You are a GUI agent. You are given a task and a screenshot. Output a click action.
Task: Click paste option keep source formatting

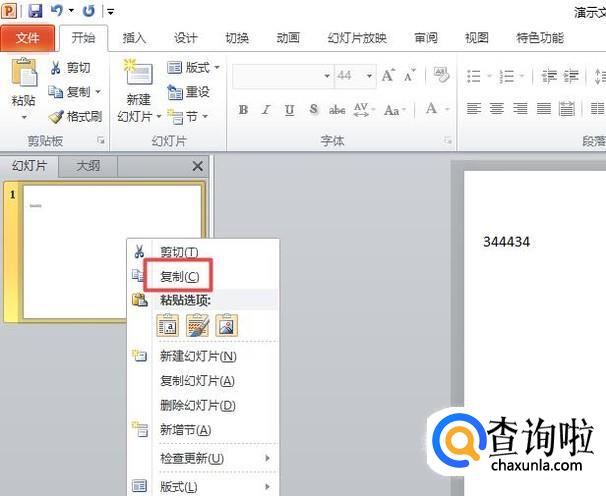(x=197, y=325)
